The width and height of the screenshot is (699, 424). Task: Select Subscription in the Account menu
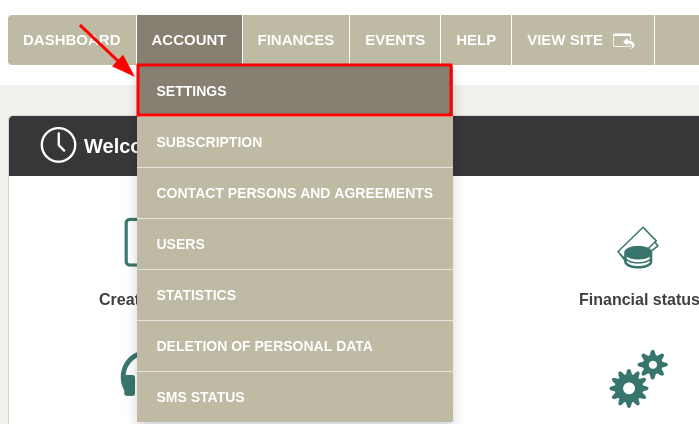pyautogui.click(x=294, y=142)
